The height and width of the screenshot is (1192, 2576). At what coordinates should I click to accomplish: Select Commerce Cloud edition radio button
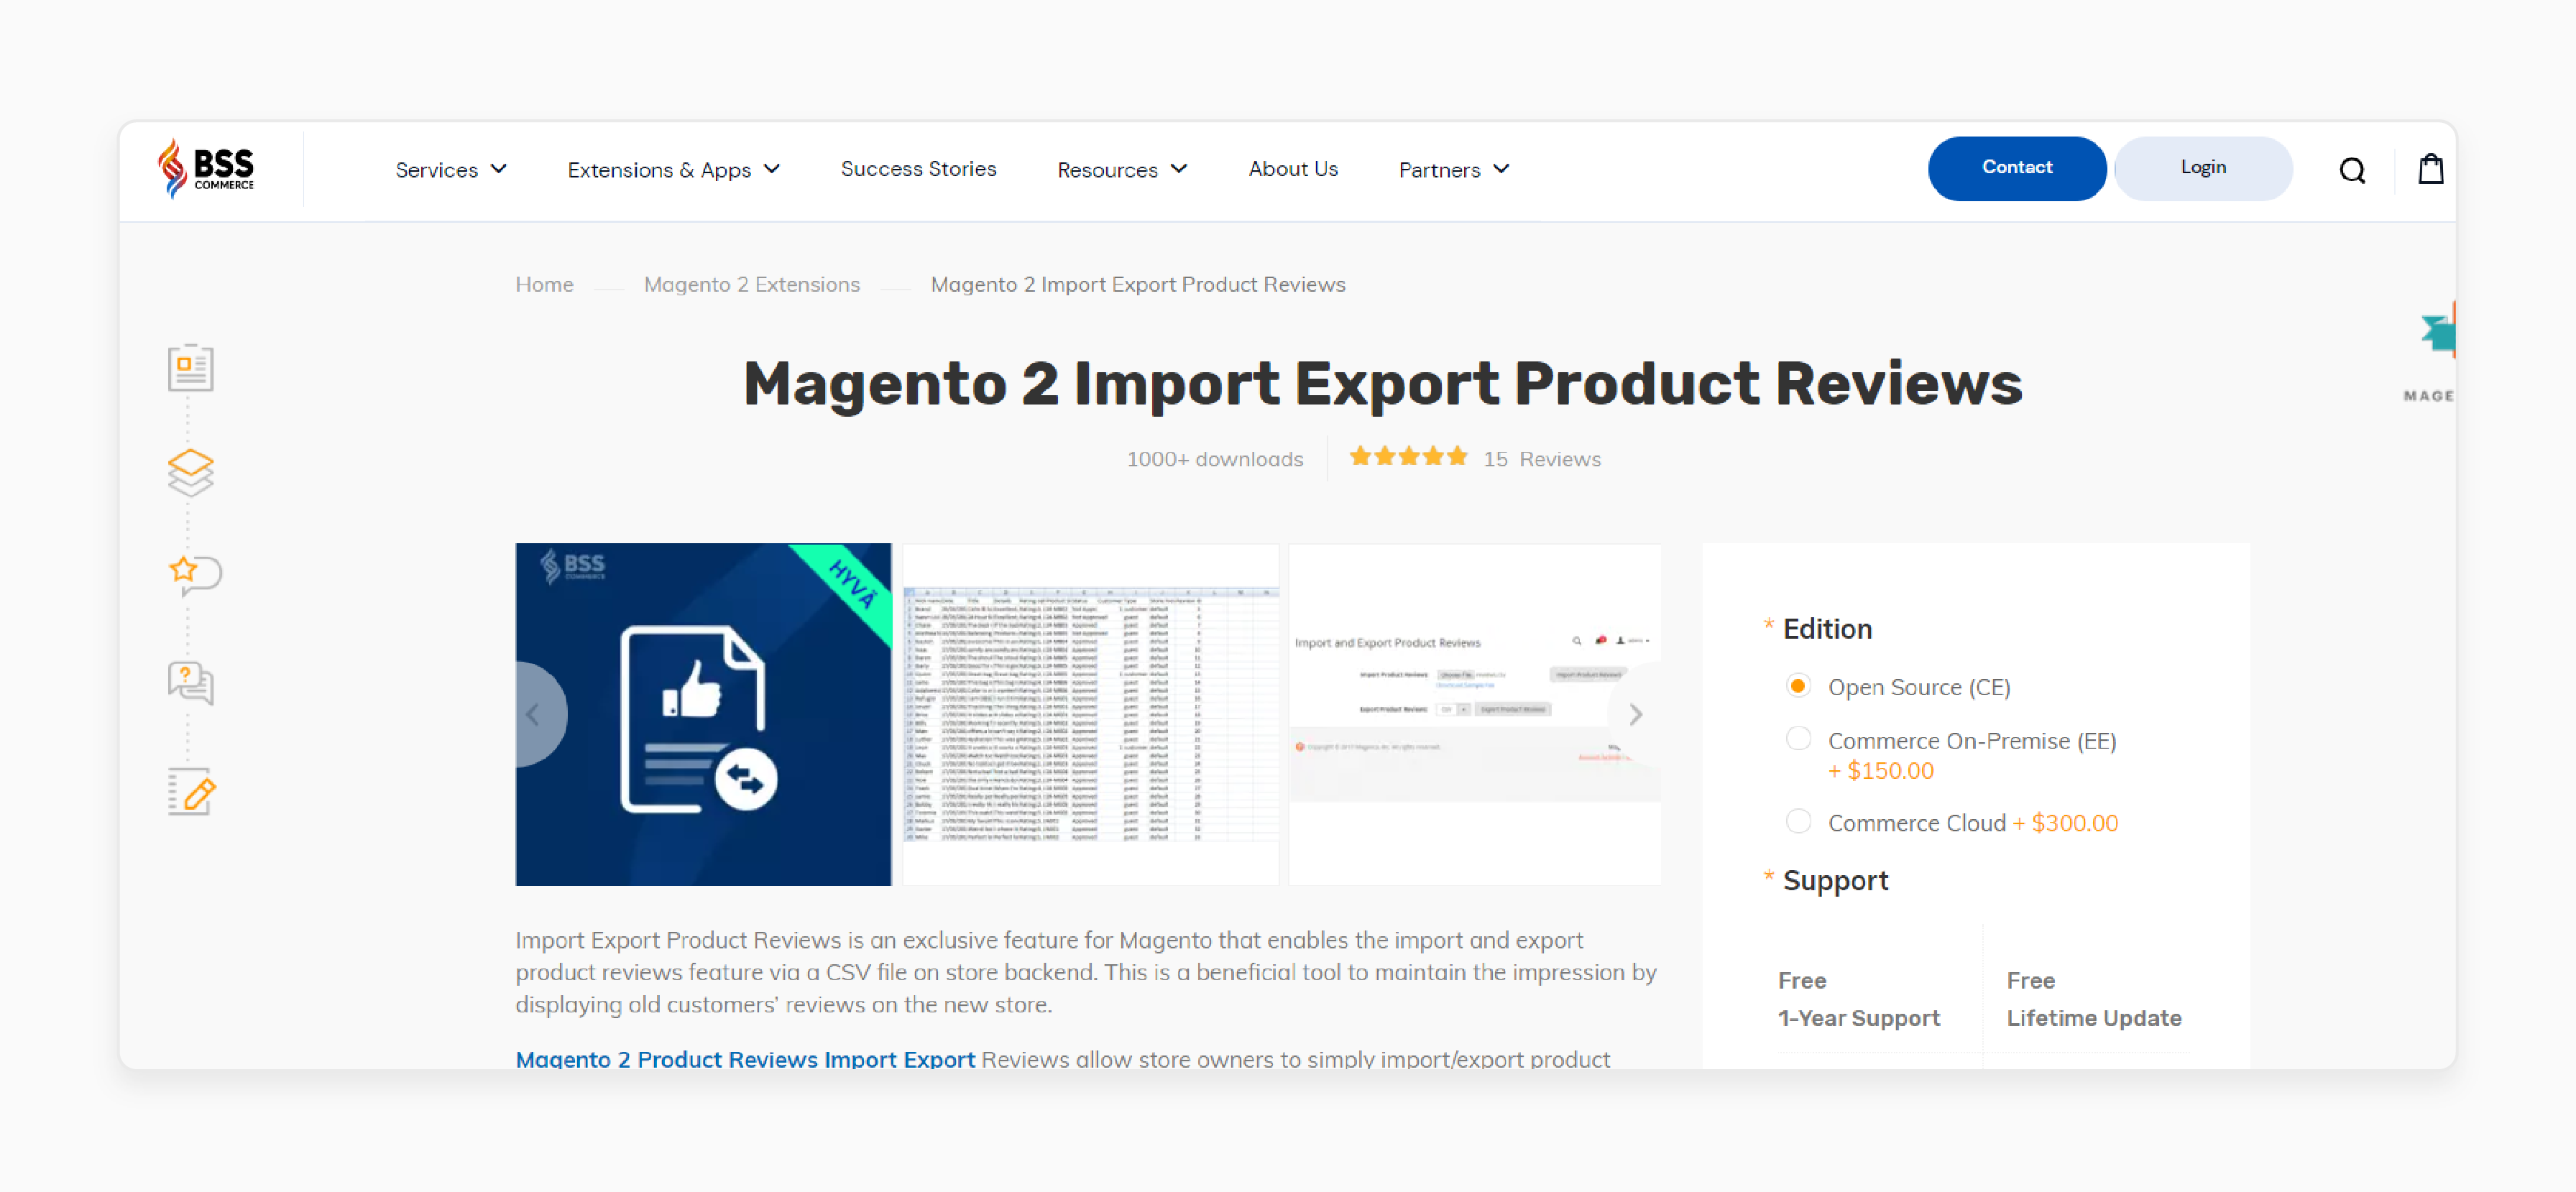(x=1794, y=823)
